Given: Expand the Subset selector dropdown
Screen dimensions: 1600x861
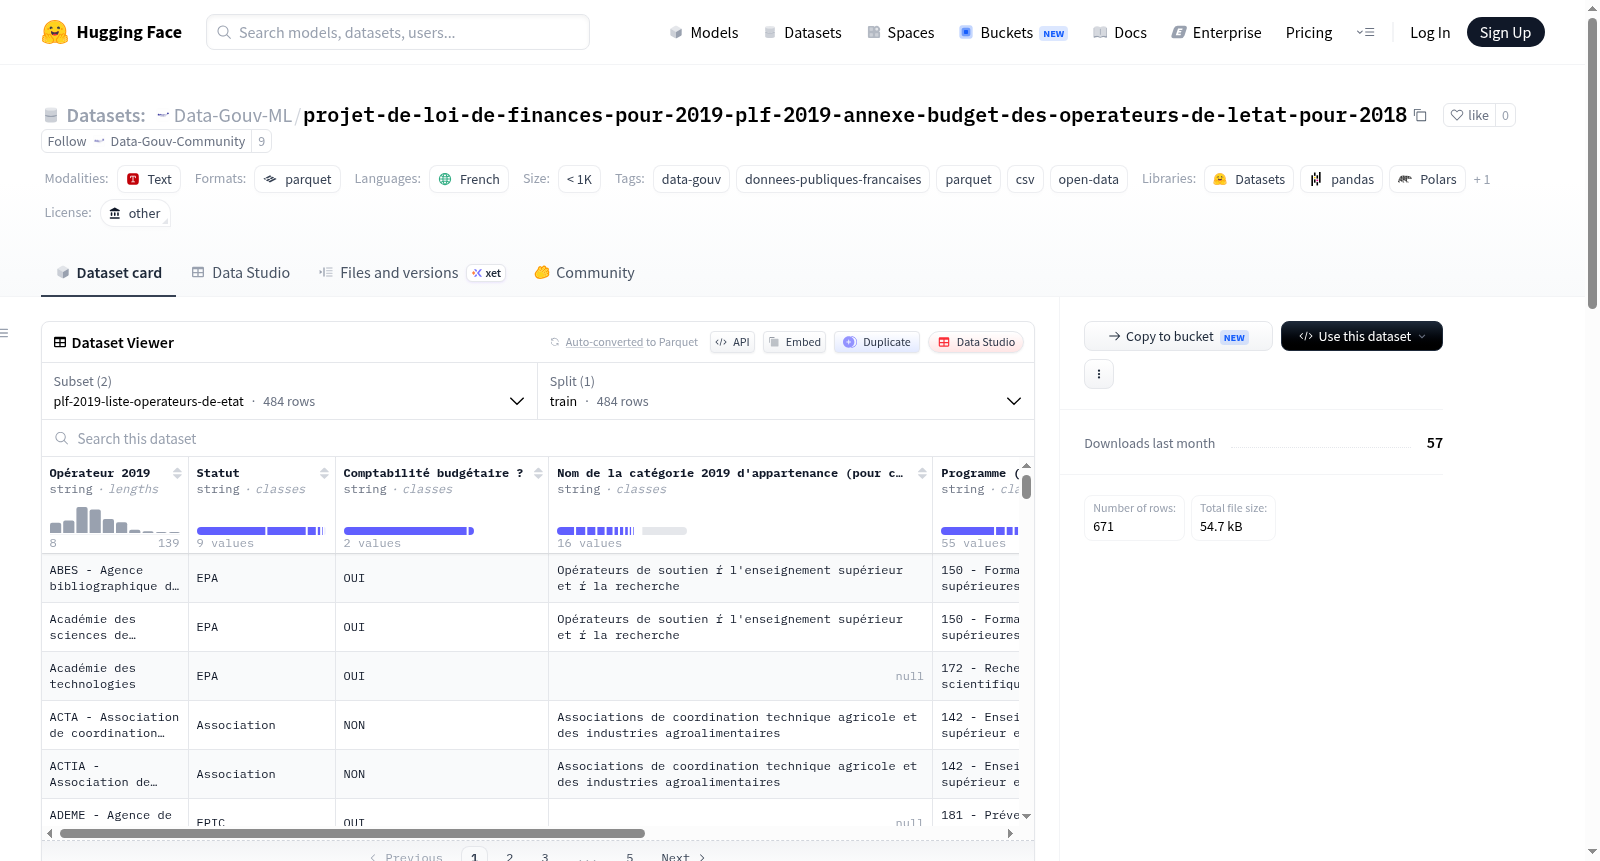Looking at the screenshot, I should [289, 391].
